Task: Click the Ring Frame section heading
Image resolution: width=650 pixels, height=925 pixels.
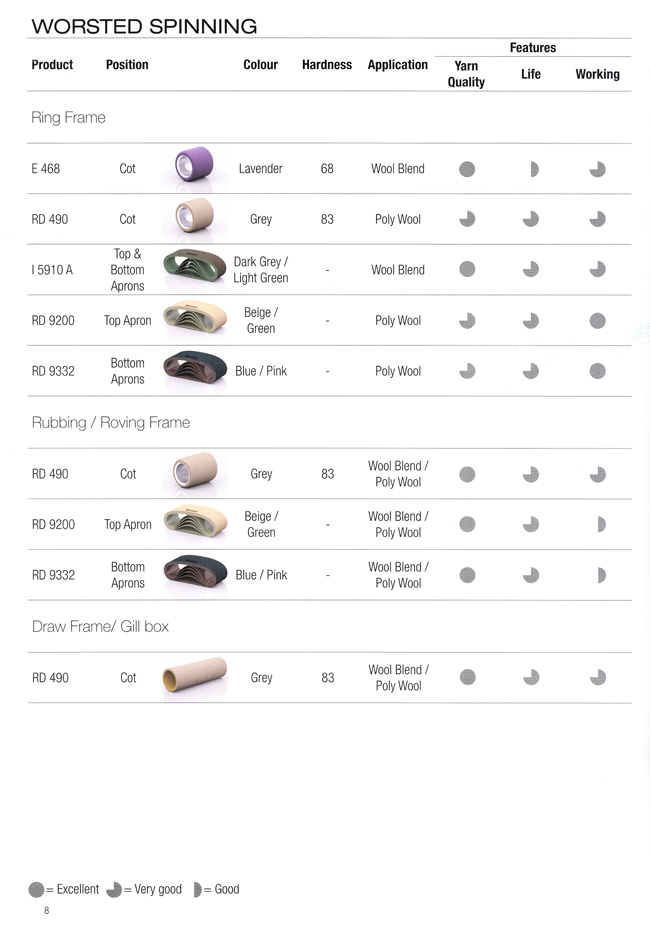Action: (x=68, y=117)
